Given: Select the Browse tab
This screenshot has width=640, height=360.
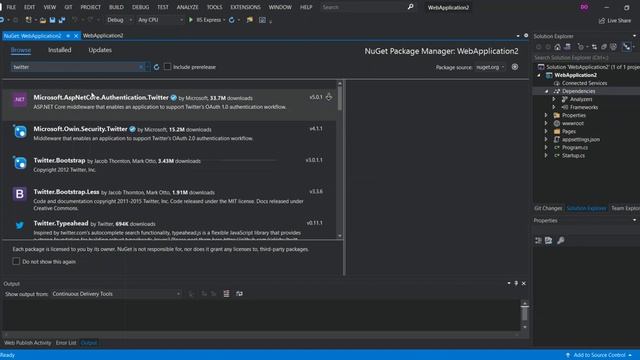Looking at the screenshot, I should click(x=21, y=50).
